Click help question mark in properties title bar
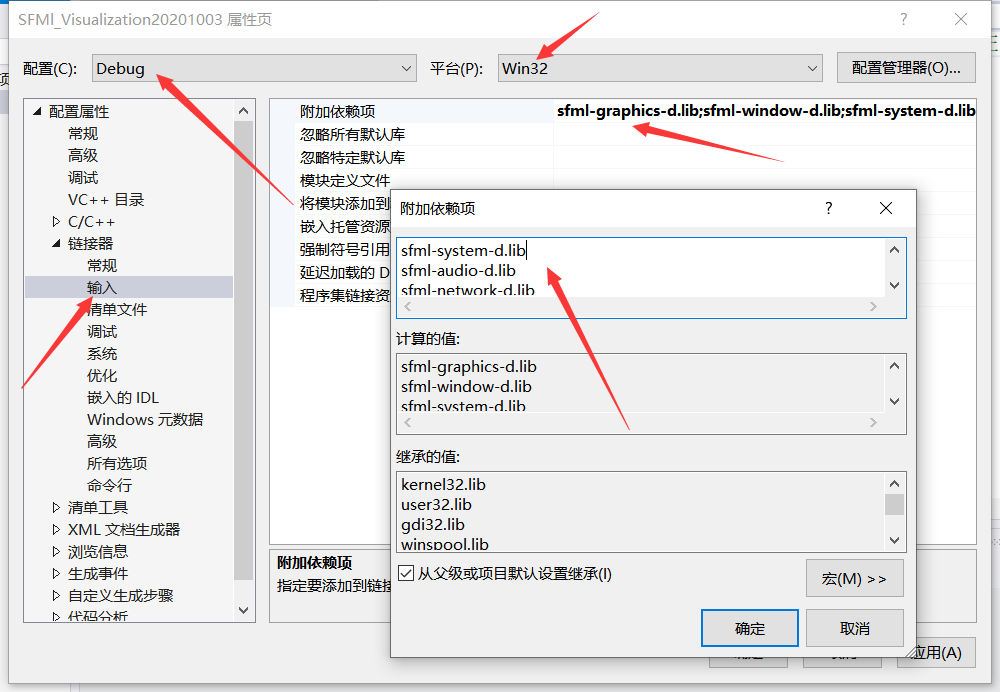 point(903,19)
